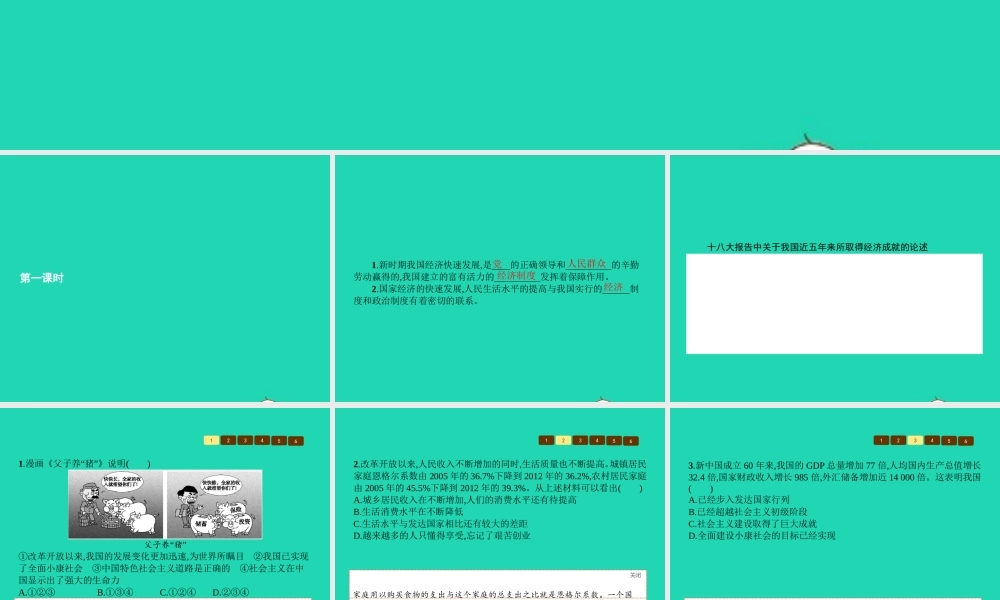Click button 1 on question 3 slide
The height and width of the screenshot is (600, 1000).
coord(881,440)
